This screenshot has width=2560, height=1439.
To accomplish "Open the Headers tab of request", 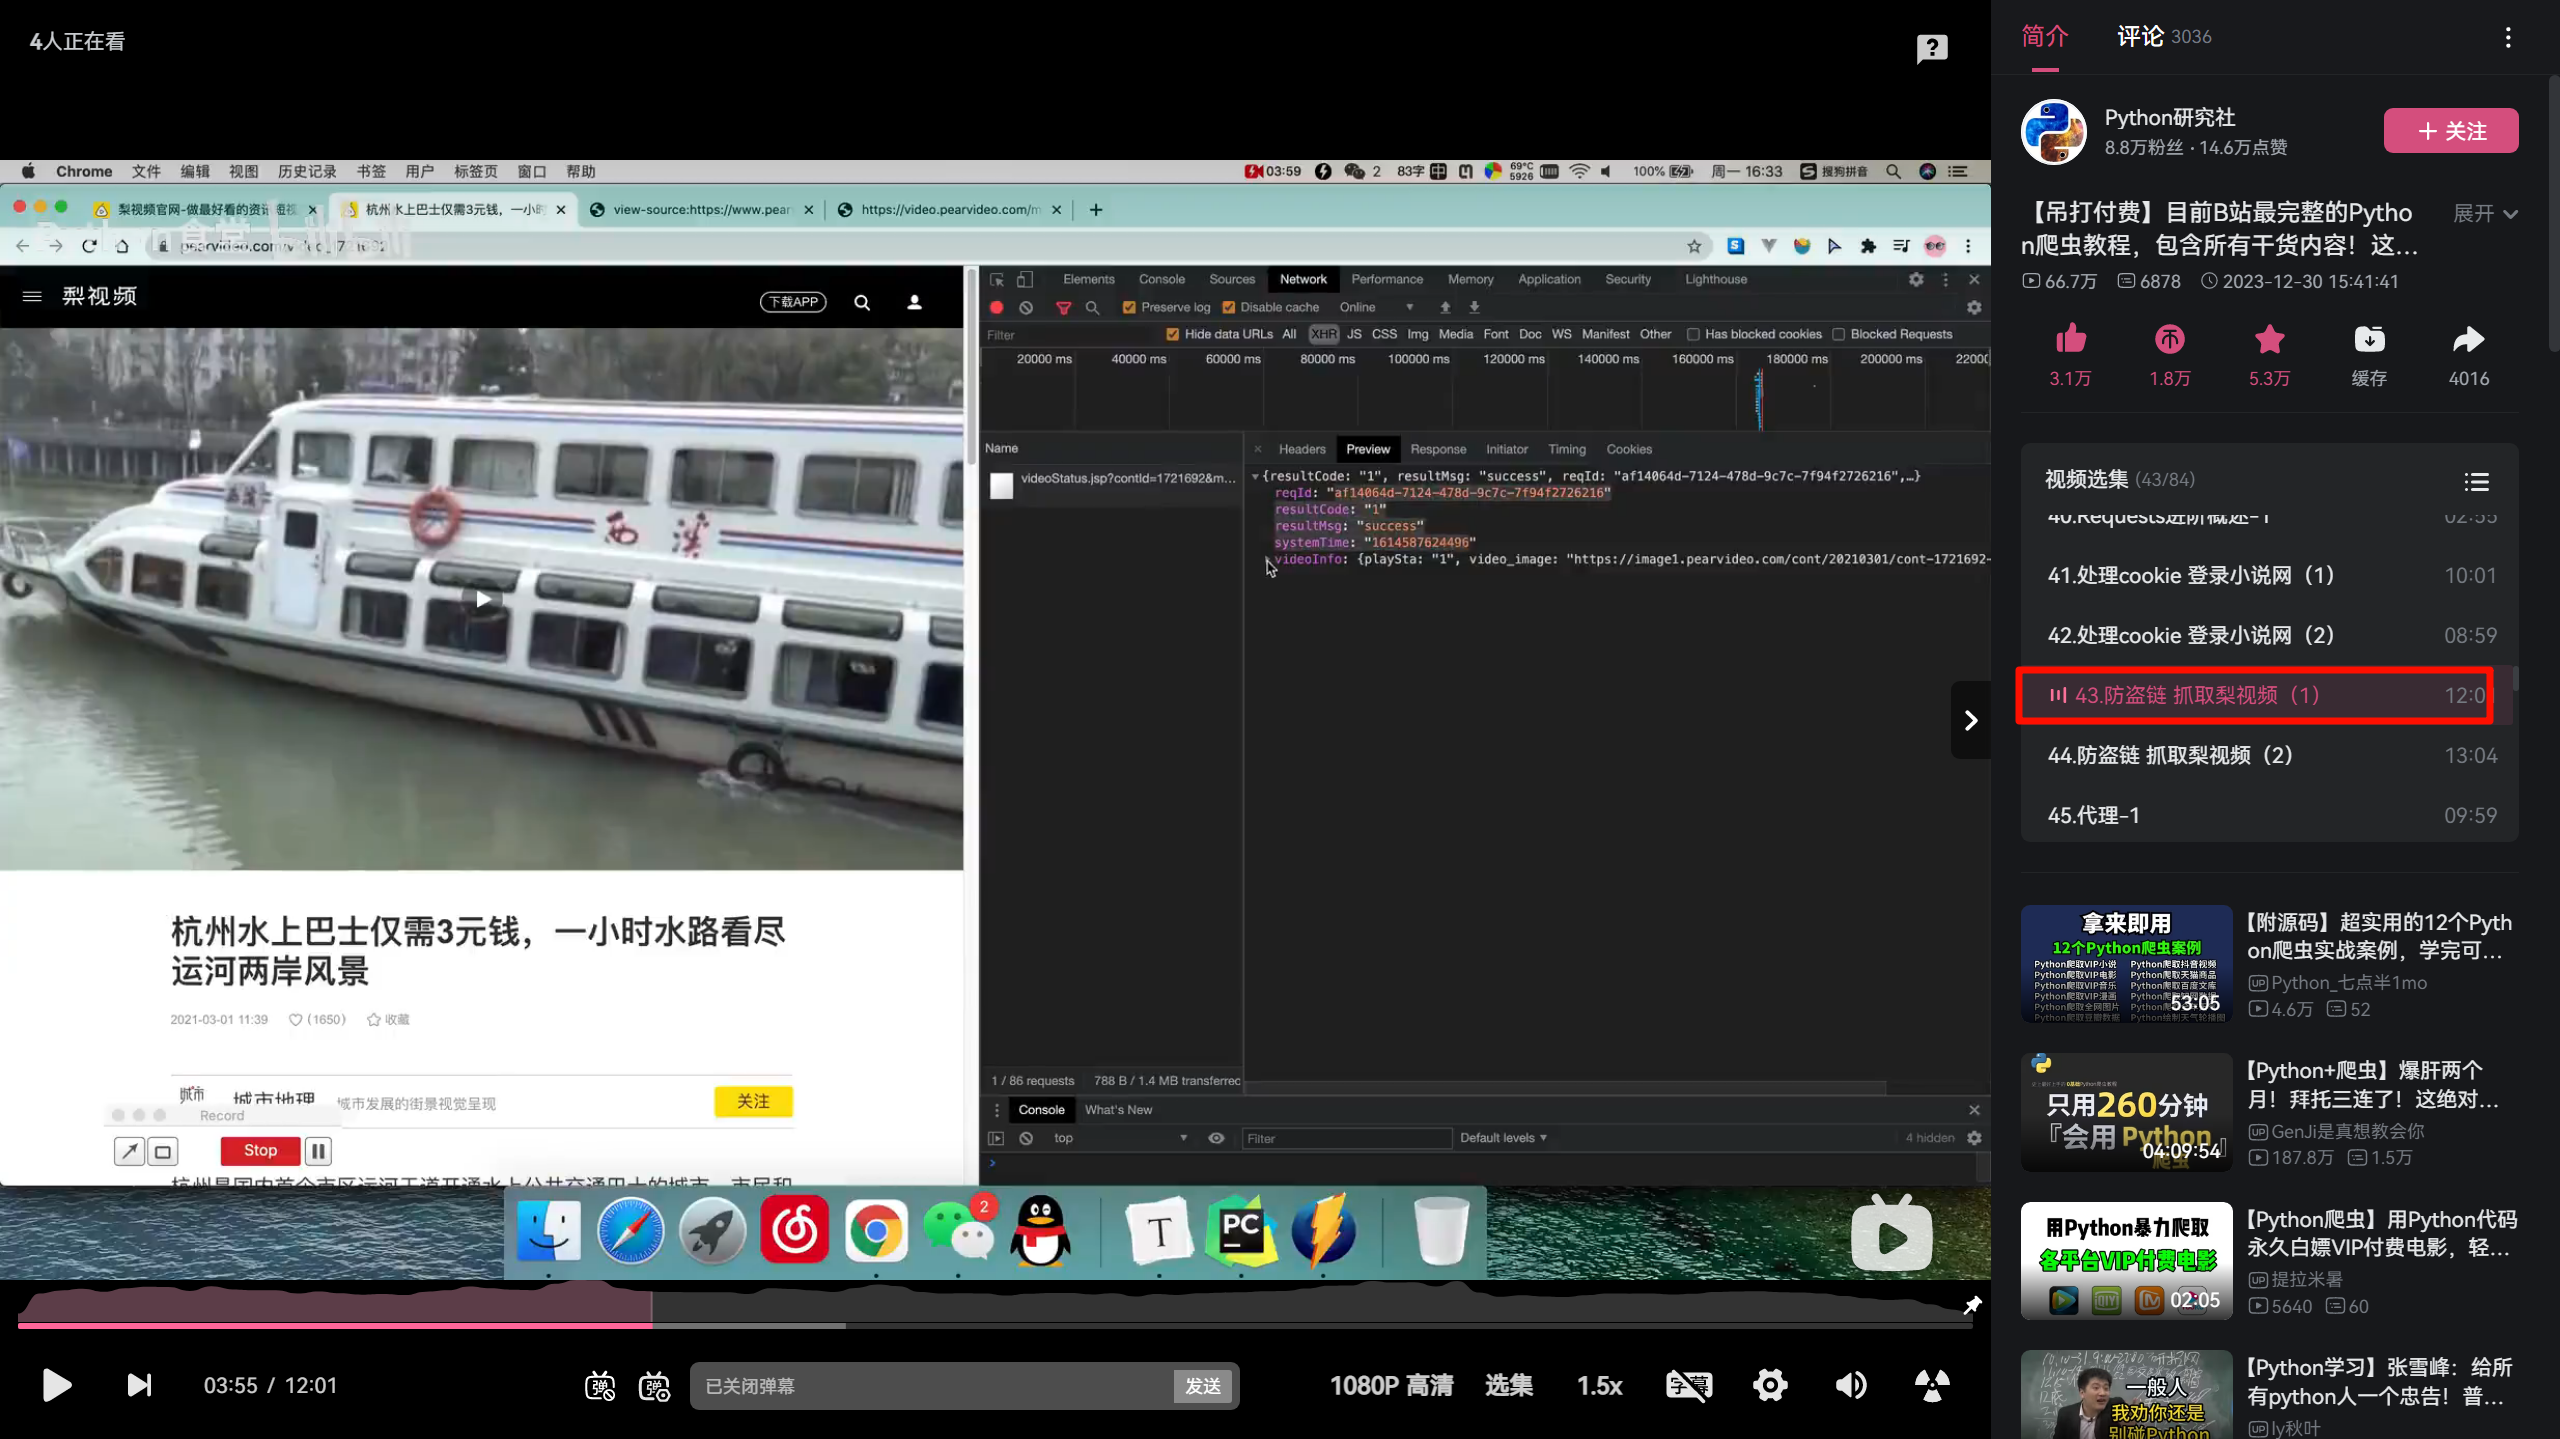I will click(1301, 450).
